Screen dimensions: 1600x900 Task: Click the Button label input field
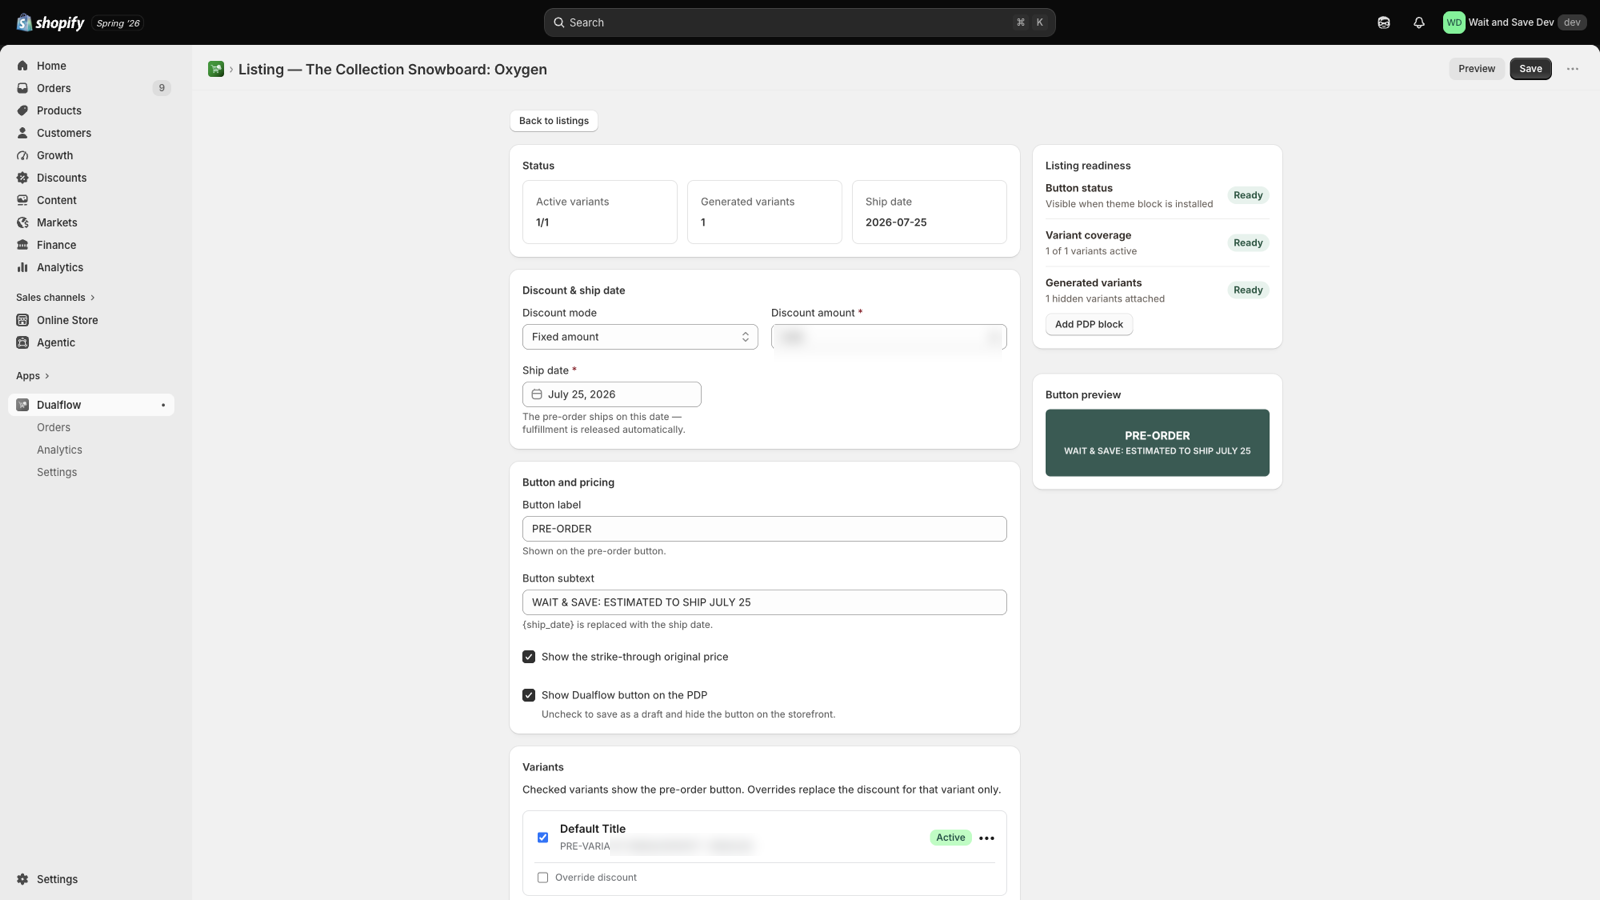pyautogui.click(x=765, y=529)
